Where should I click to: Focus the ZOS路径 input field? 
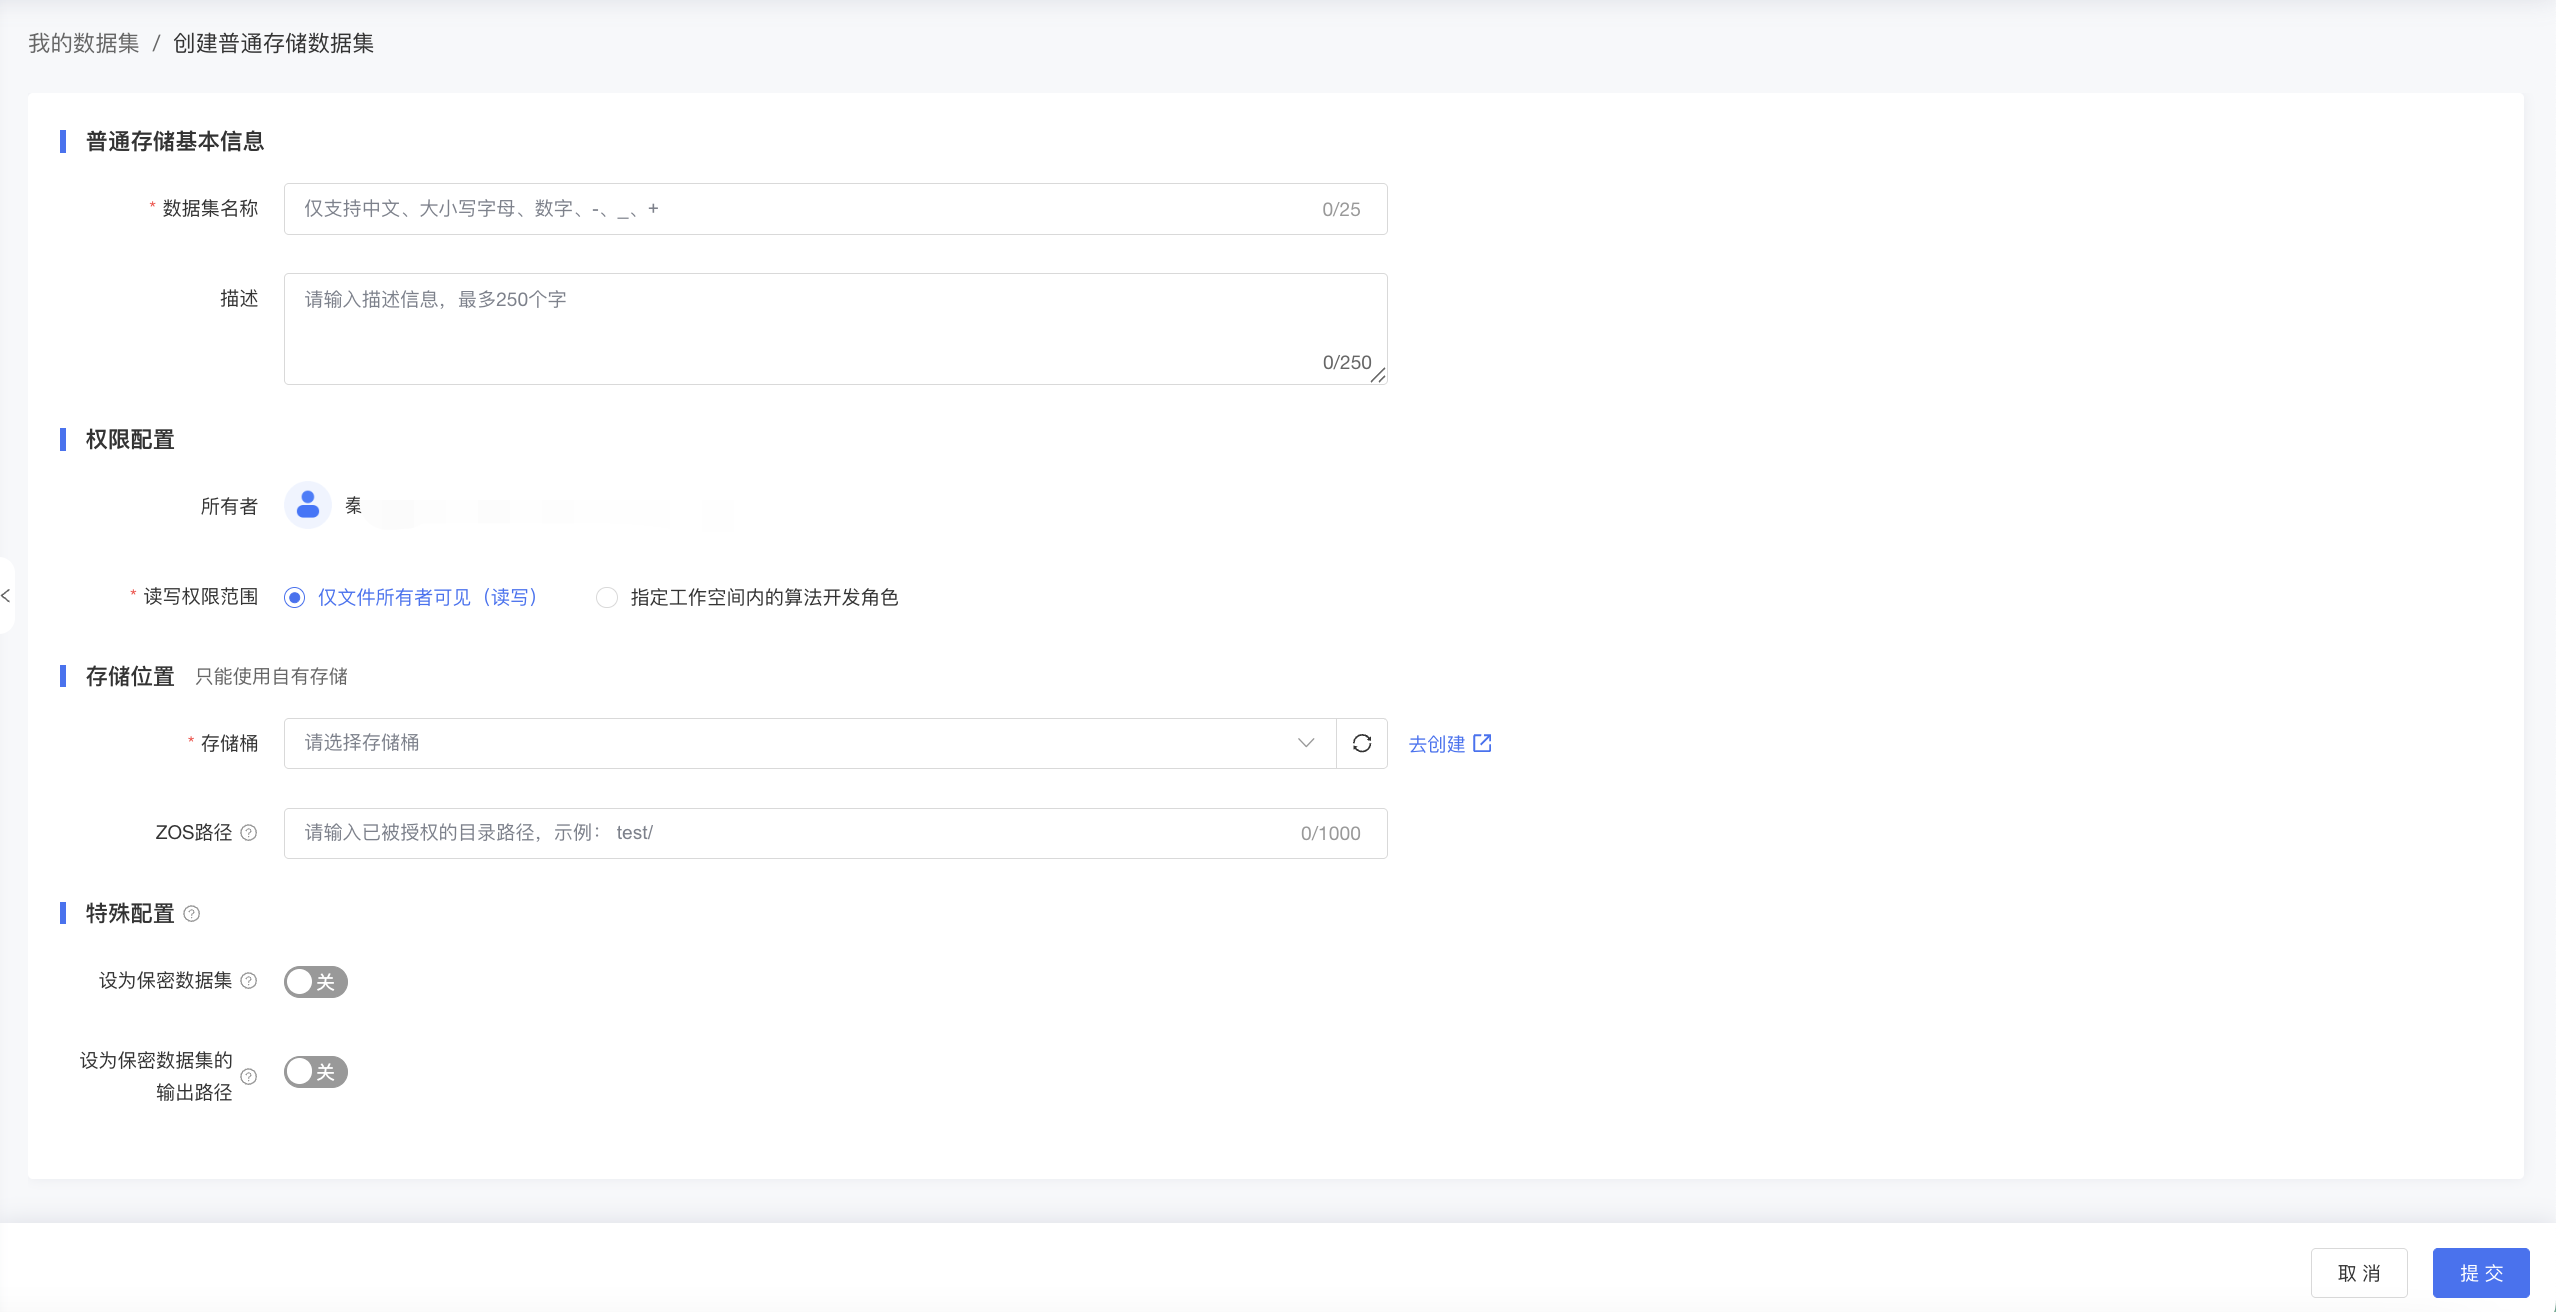(x=836, y=833)
